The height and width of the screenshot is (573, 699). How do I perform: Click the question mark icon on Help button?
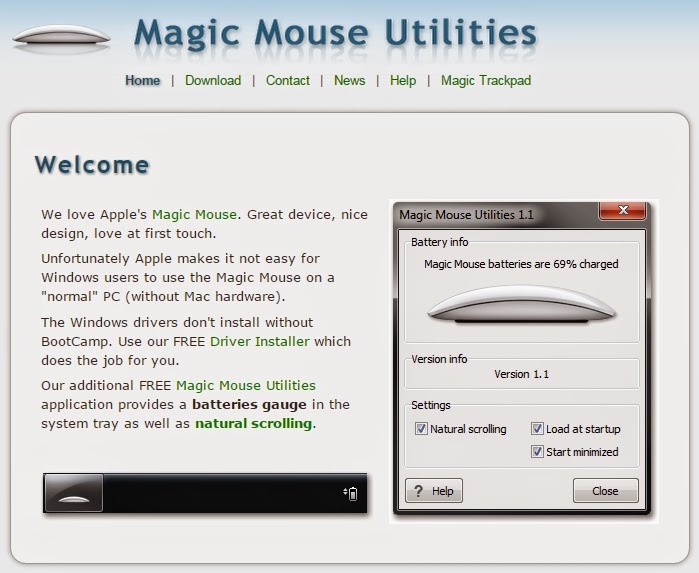418,491
